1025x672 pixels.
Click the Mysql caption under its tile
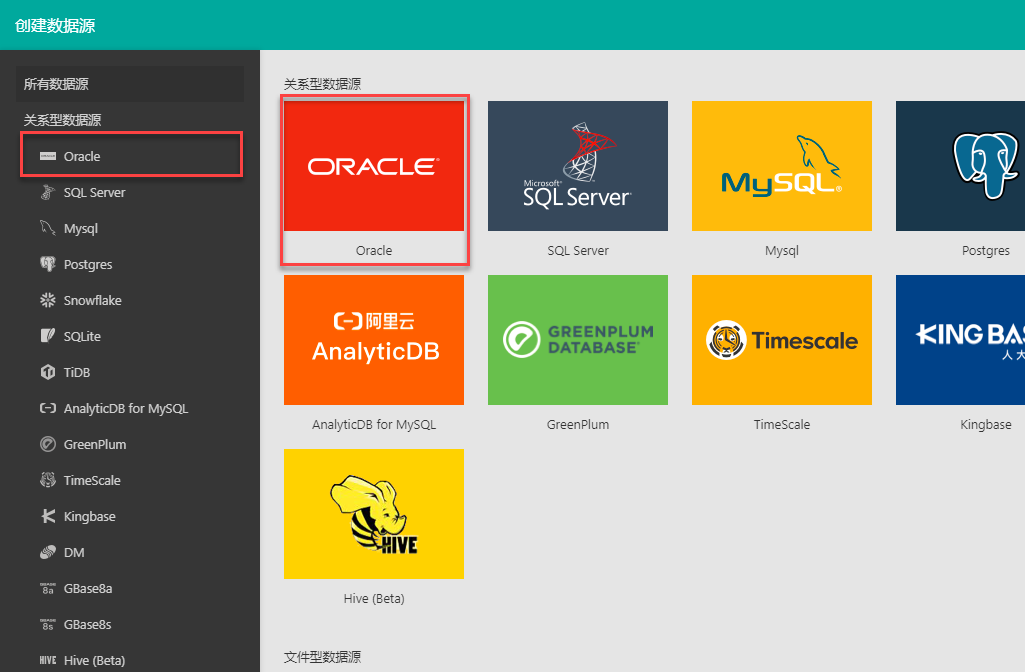[x=782, y=250]
